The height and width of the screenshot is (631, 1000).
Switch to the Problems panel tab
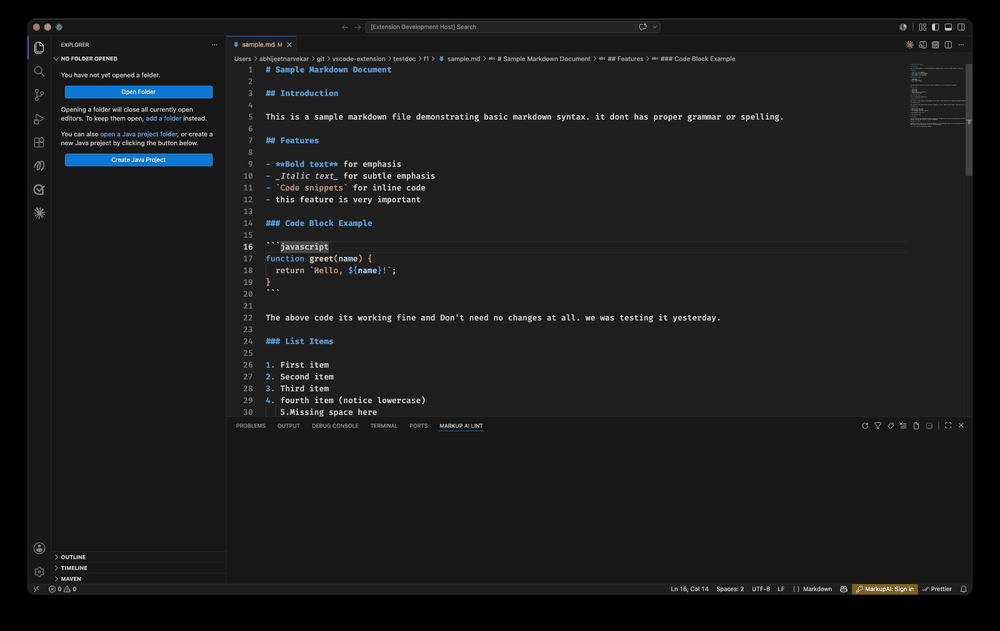click(251, 426)
